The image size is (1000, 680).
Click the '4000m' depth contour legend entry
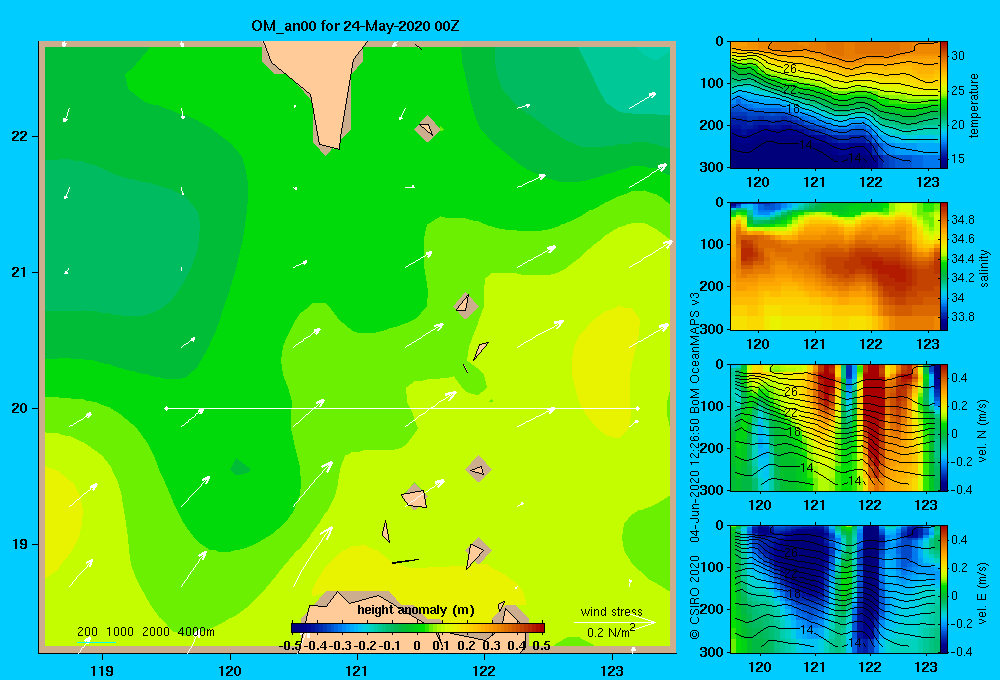(x=196, y=632)
